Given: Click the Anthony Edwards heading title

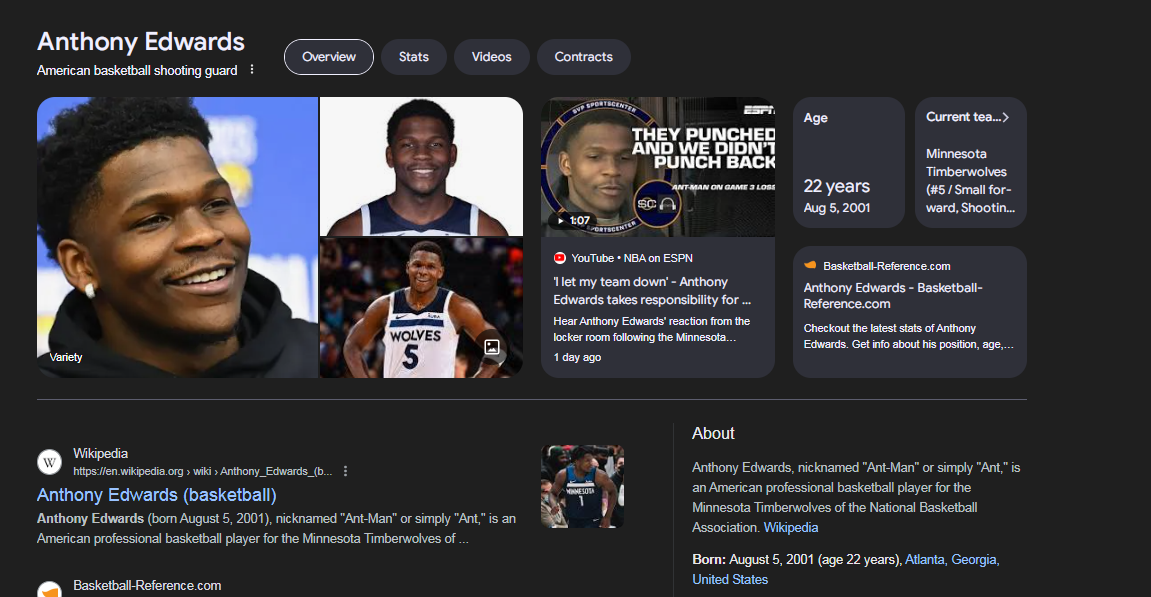Looking at the screenshot, I should tap(141, 42).
